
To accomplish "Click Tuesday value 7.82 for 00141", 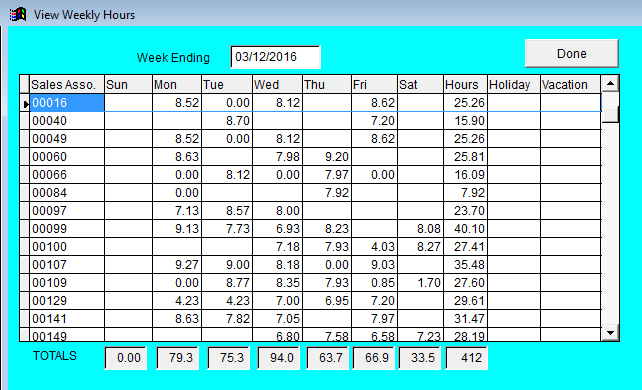I will pos(227,319).
